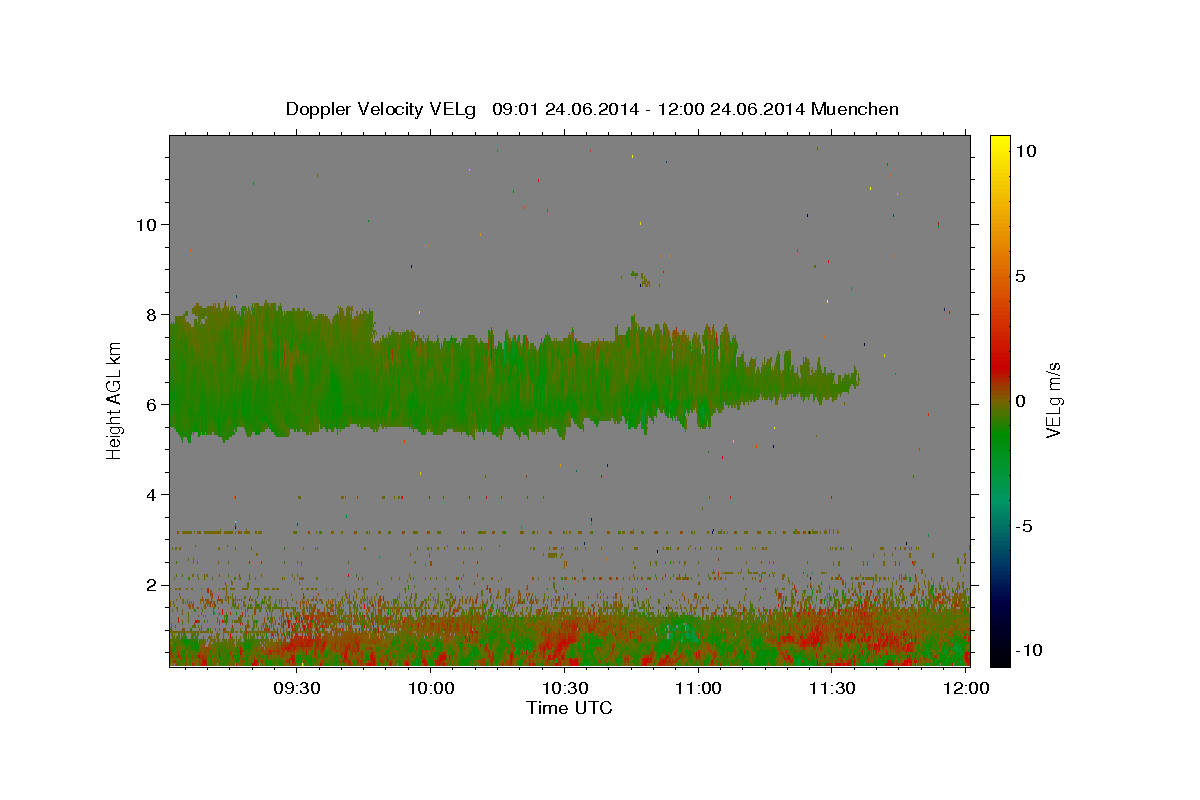The width and height of the screenshot is (1200, 800).
Task: Click the 09:30 time tick label
Action: pyautogui.click(x=297, y=689)
